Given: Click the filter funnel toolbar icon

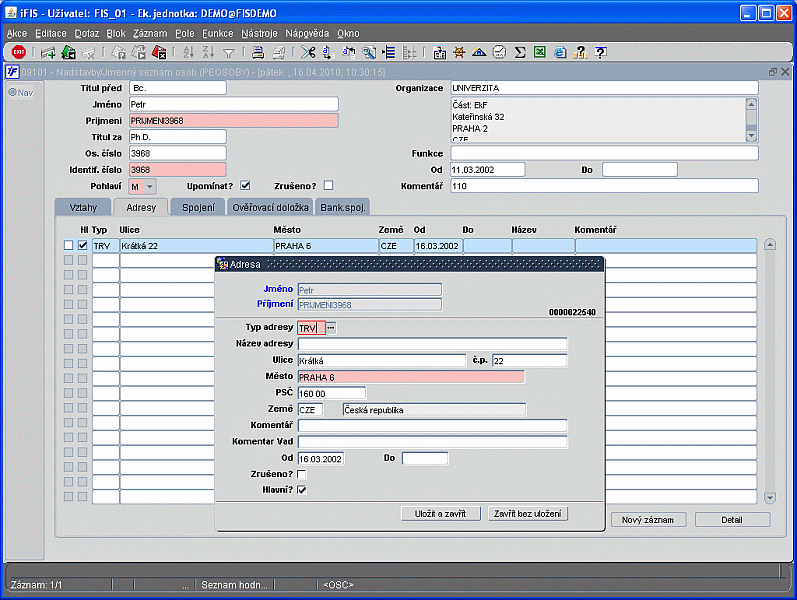Looking at the screenshot, I should pos(228,52).
